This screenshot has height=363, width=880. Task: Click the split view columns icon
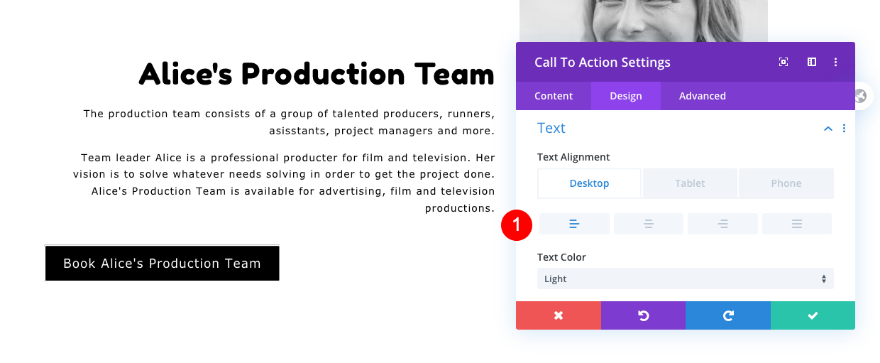[x=812, y=62]
